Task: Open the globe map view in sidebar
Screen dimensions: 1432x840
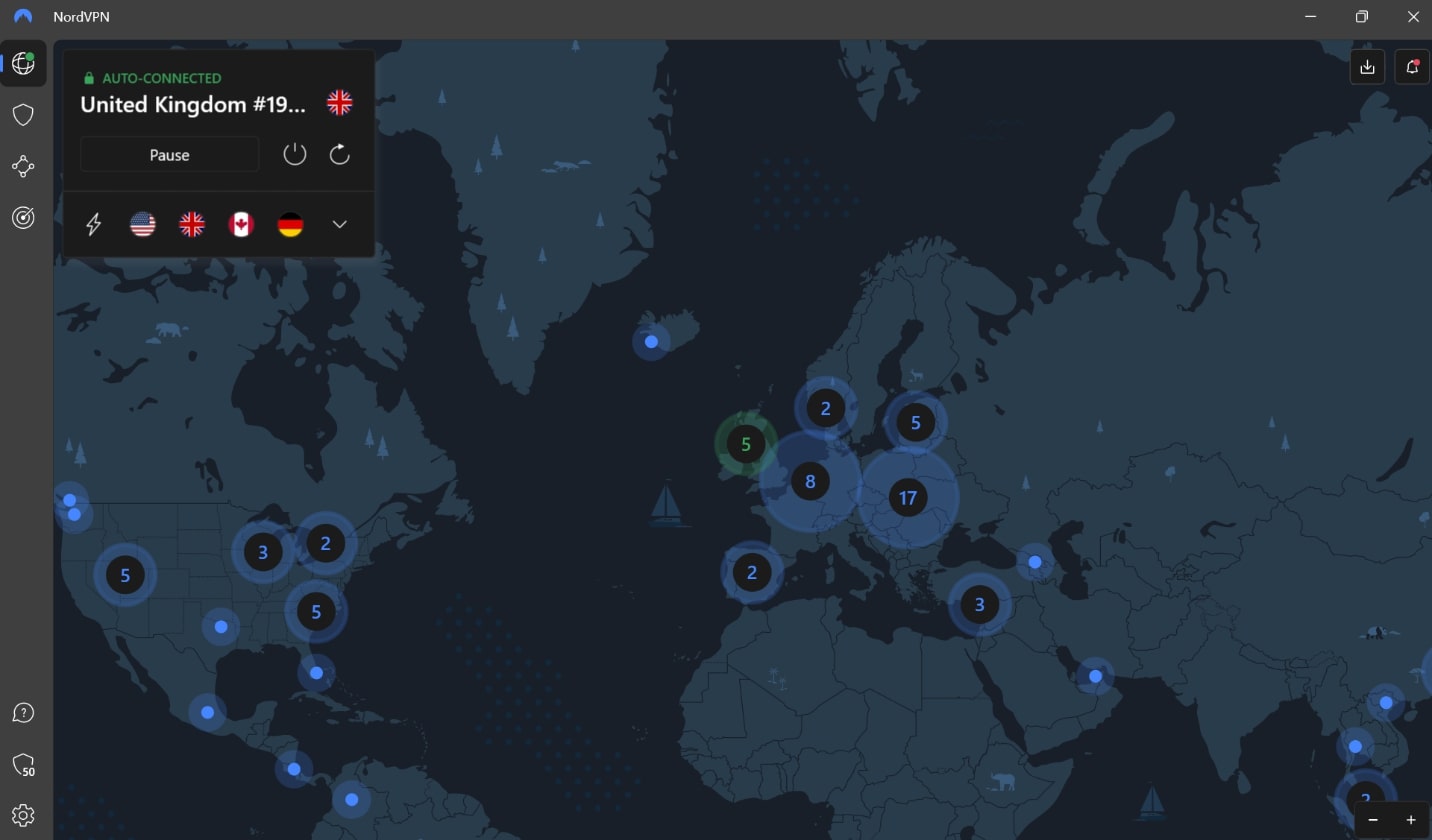Action: (23, 63)
